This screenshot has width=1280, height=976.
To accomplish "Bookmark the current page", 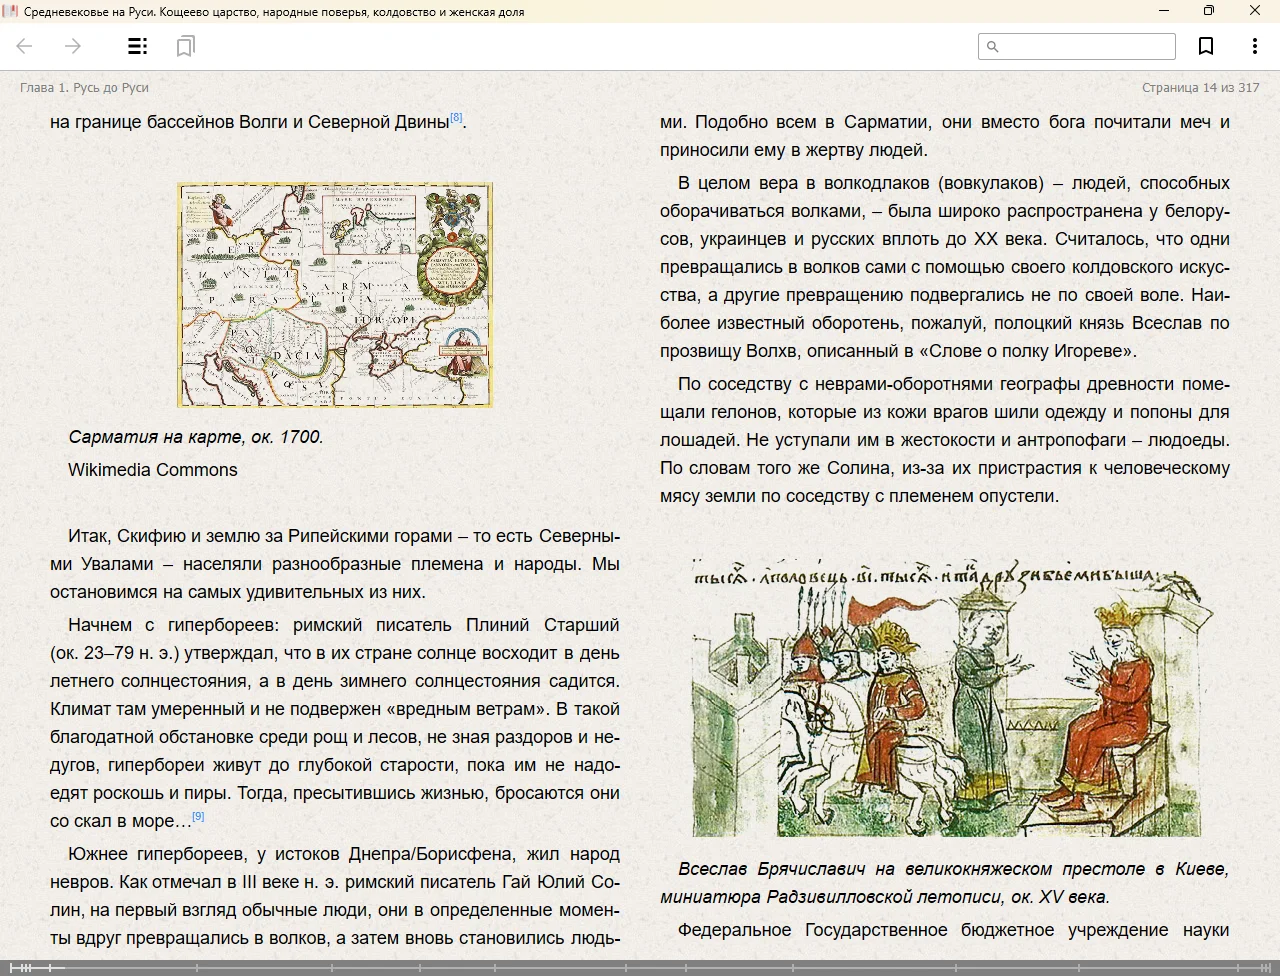I will tap(1206, 46).
